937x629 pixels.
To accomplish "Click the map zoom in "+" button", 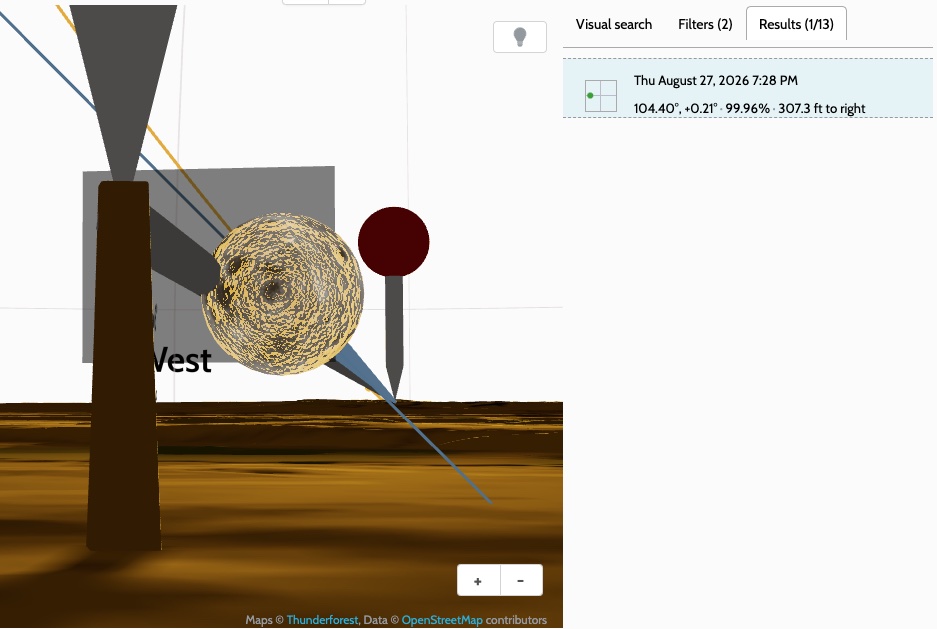I will [478, 580].
